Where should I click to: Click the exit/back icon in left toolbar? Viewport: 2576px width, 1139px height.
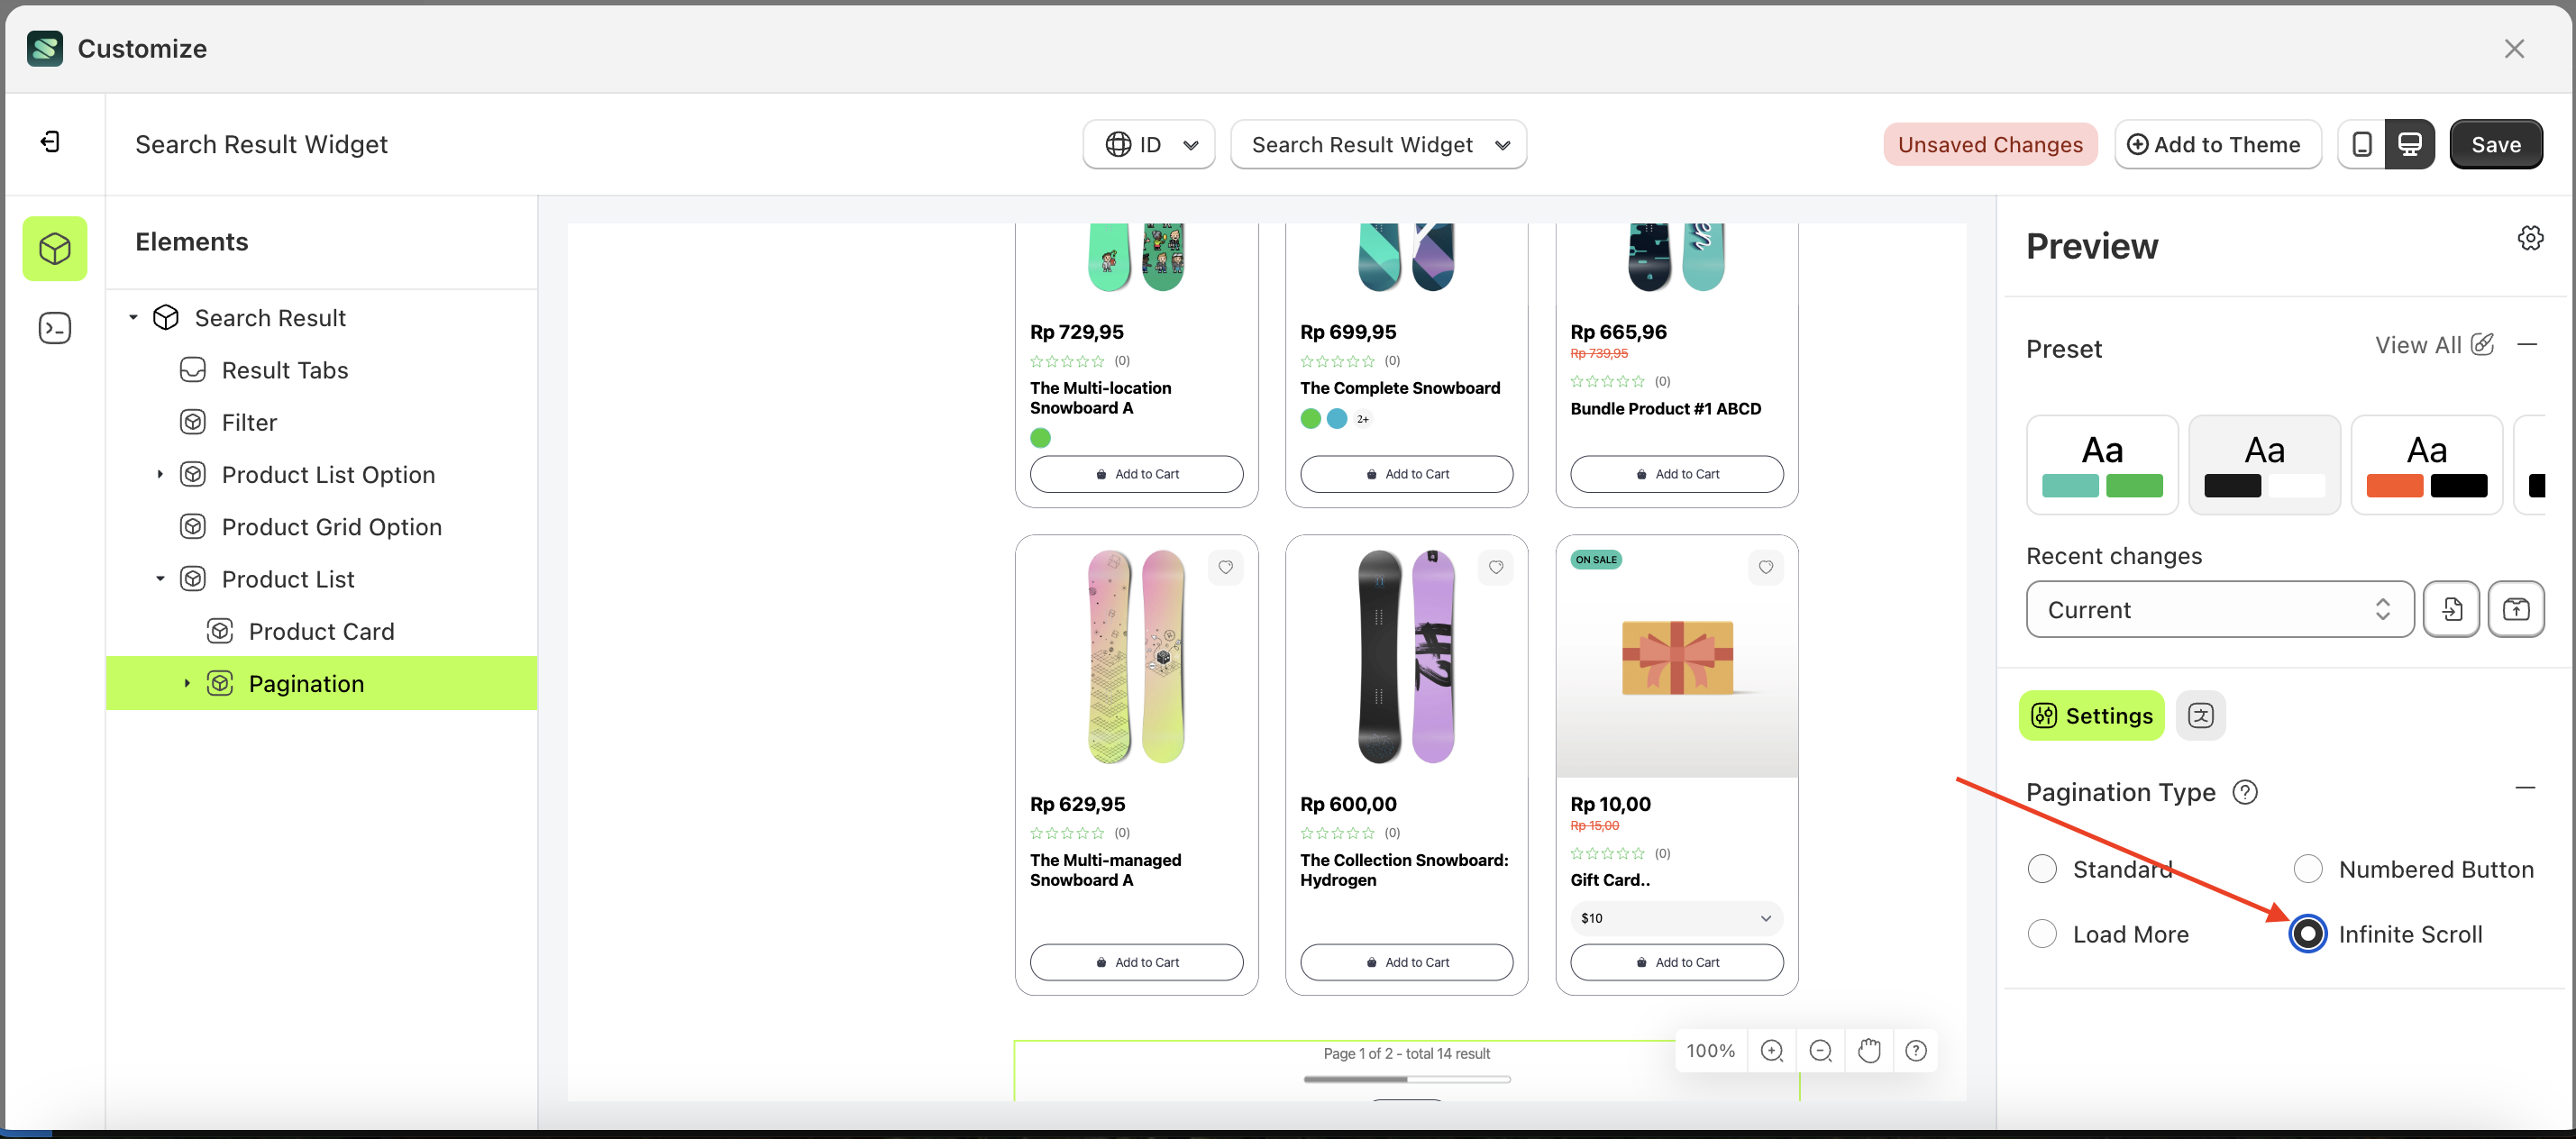click(x=50, y=142)
